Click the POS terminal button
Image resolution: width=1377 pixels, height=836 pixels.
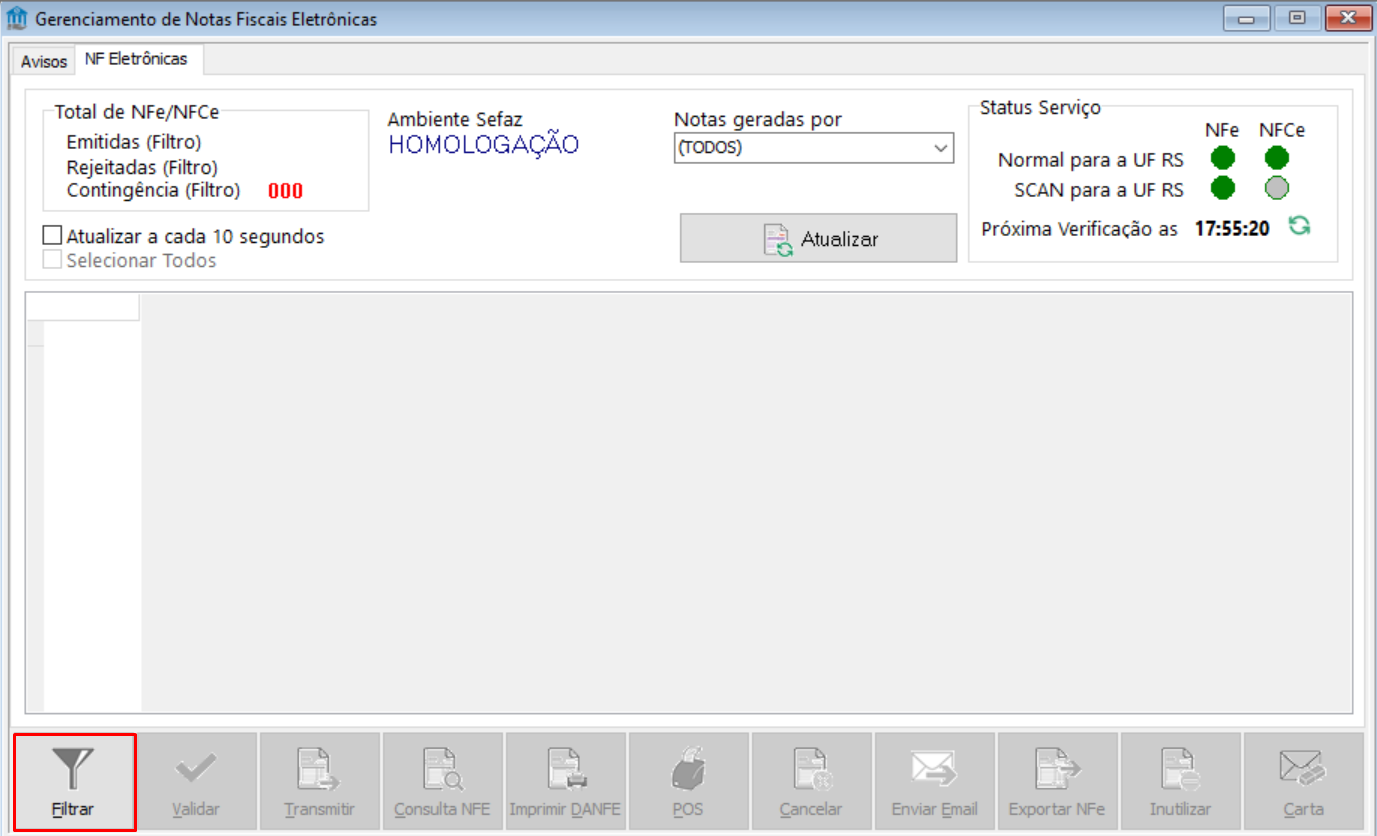[689, 781]
